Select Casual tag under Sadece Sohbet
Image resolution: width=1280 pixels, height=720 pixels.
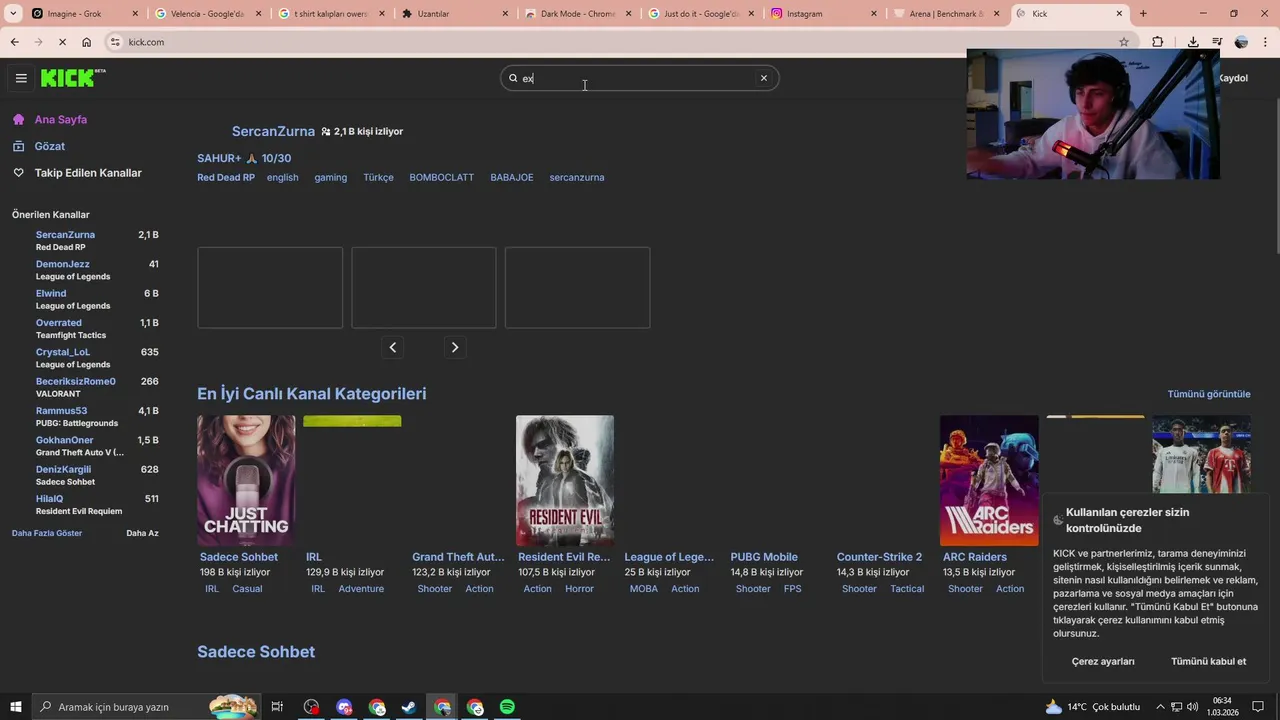pyautogui.click(x=247, y=589)
